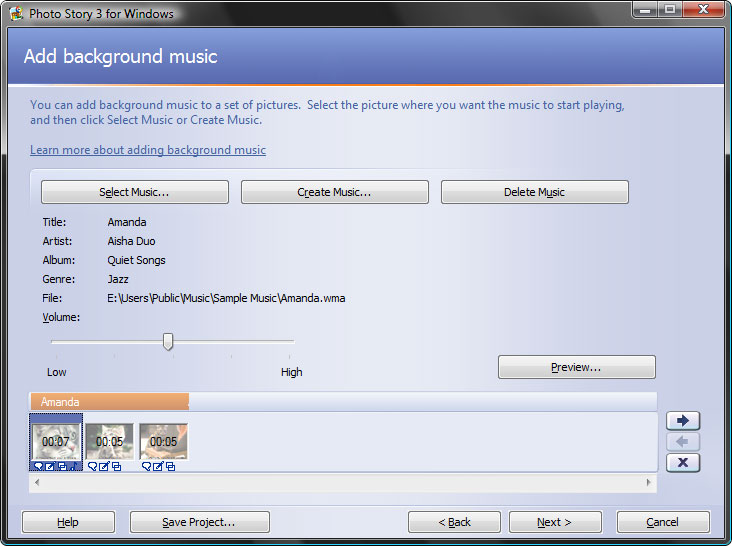
Task: Close the Photo Story window
Action: click(x=704, y=9)
